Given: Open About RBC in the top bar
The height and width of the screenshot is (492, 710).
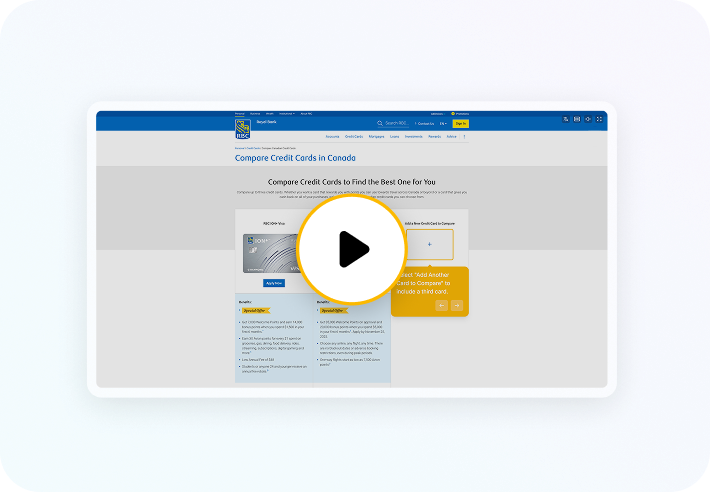Looking at the screenshot, I should coord(307,114).
